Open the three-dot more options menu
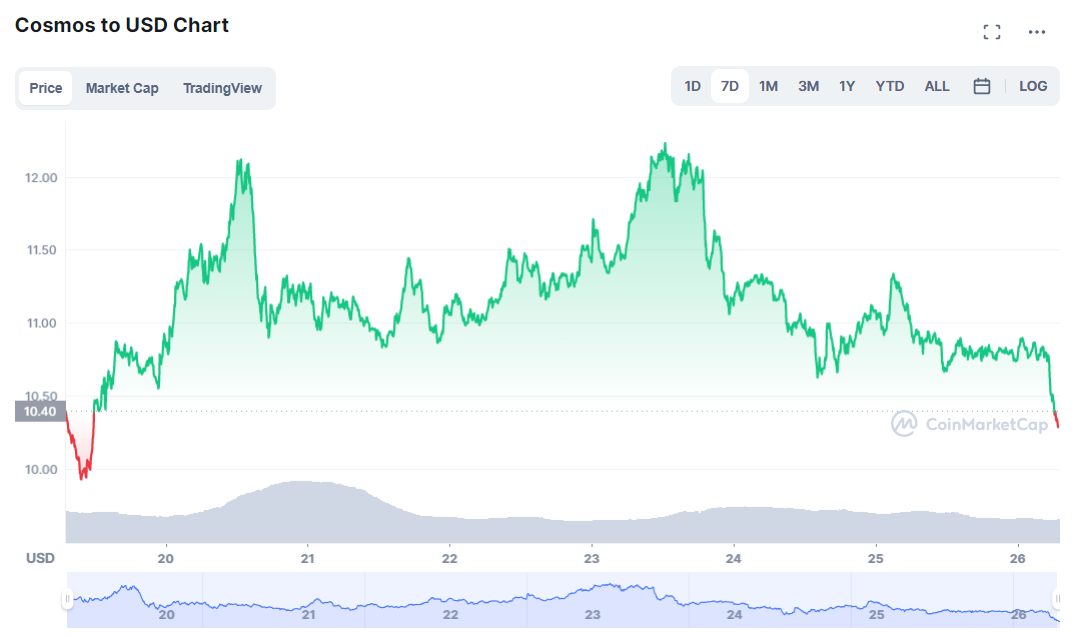The height and width of the screenshot is (637, 1079). coord(1037,32)
